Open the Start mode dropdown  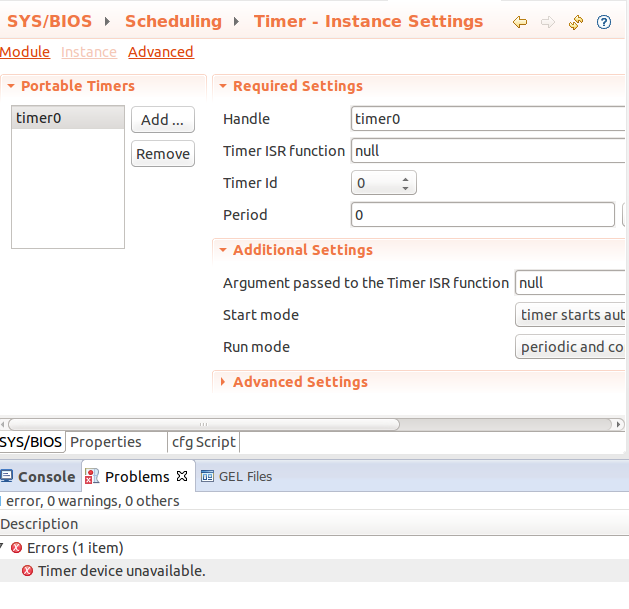(571, 315)
